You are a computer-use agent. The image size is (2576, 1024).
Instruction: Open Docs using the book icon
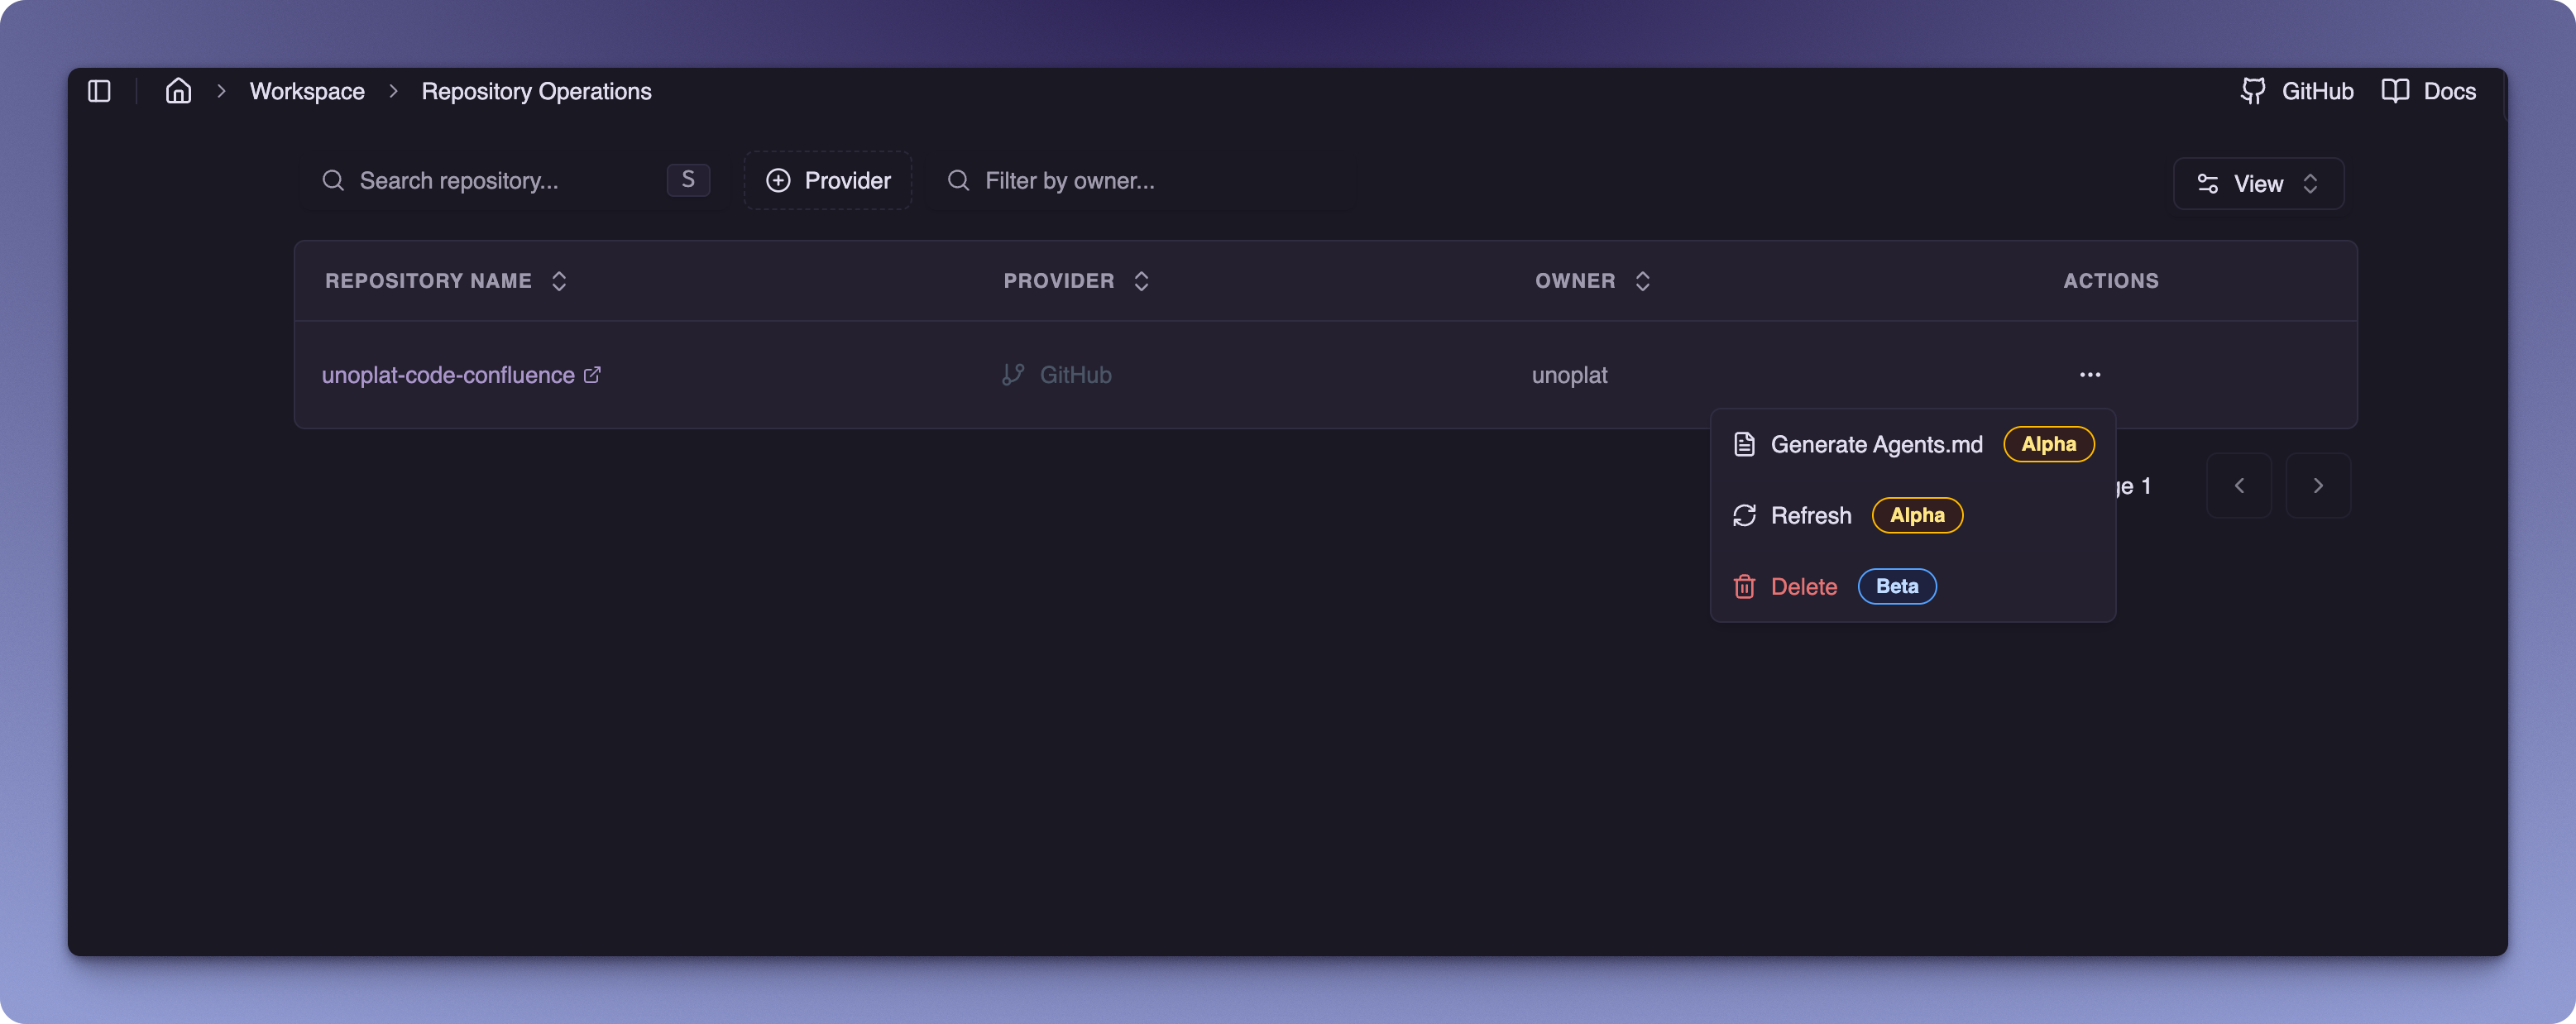tap(2396, 91)
